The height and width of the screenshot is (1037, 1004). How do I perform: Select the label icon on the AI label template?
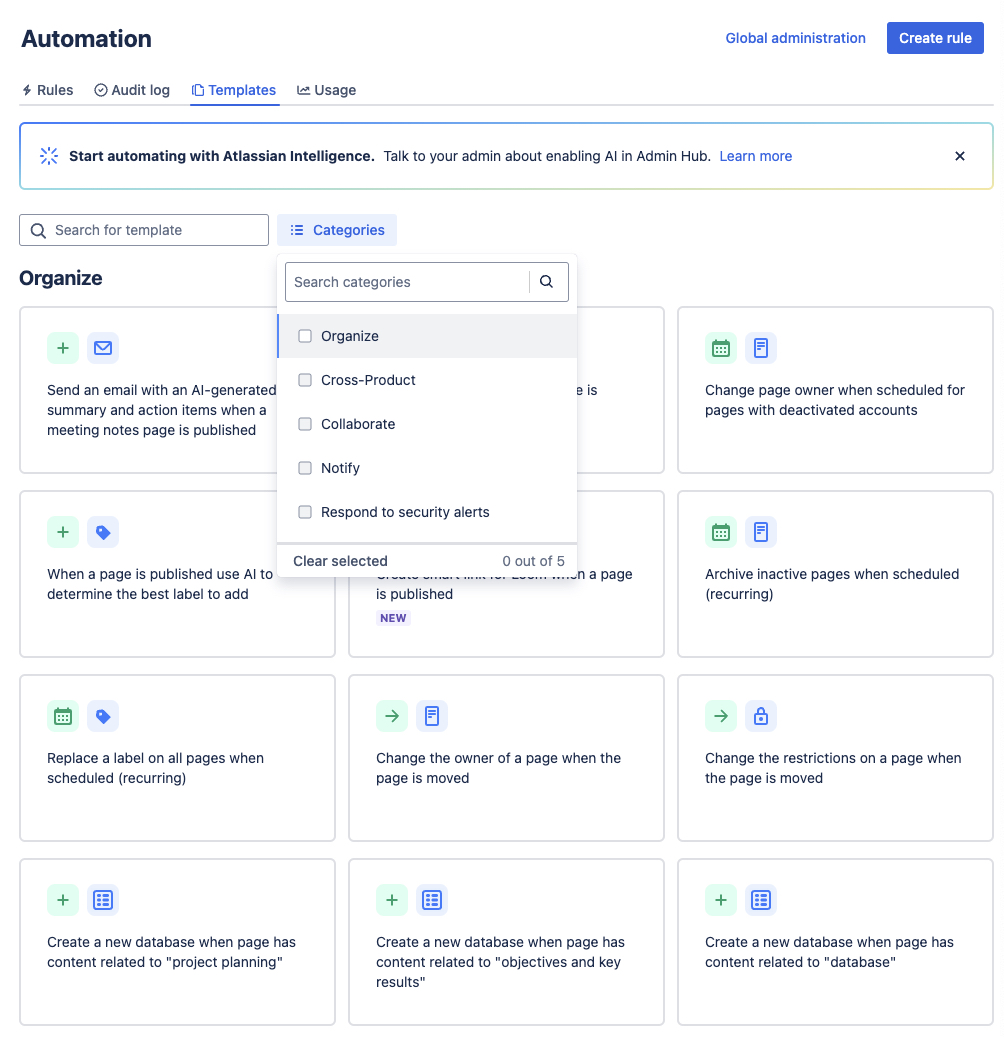tap(103, 531)
